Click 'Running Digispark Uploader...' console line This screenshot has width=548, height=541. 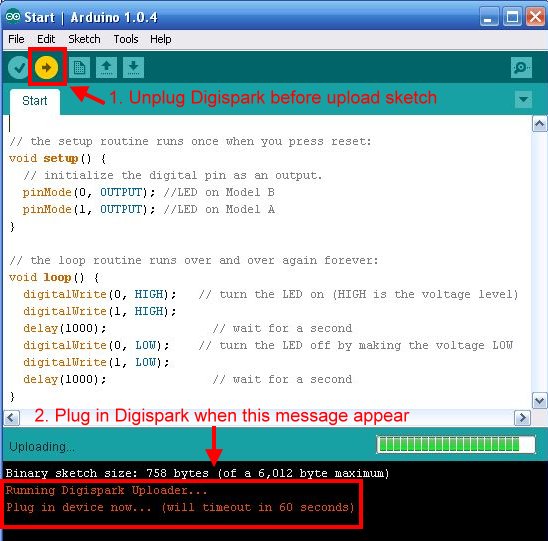click(107, 490)
